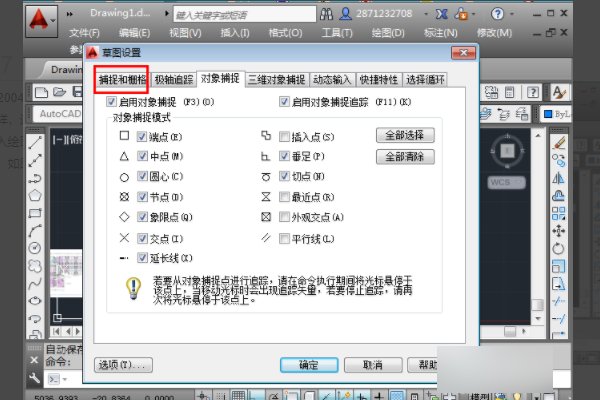
Task: Uncheck the 中点(M) checkbox
Action: [142, 156]
